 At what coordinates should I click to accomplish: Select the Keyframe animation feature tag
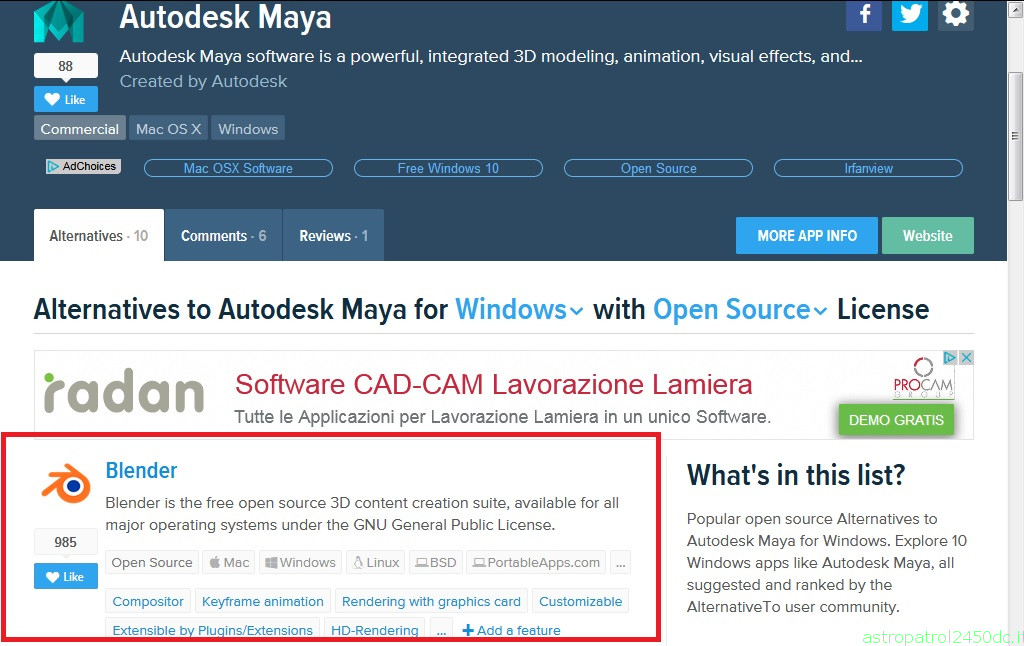coord(263,601)
